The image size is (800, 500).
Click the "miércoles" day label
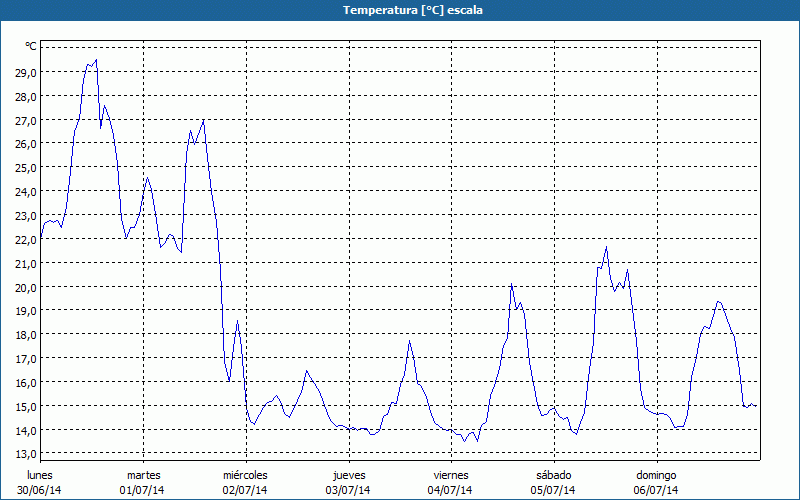click(245, 475)
